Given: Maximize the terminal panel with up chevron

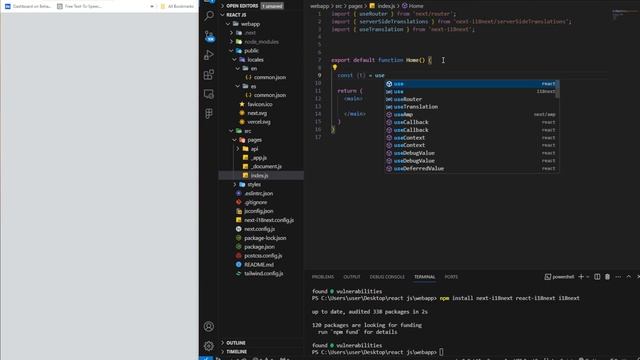Looking at the screenshot, I should coord(629,277).
